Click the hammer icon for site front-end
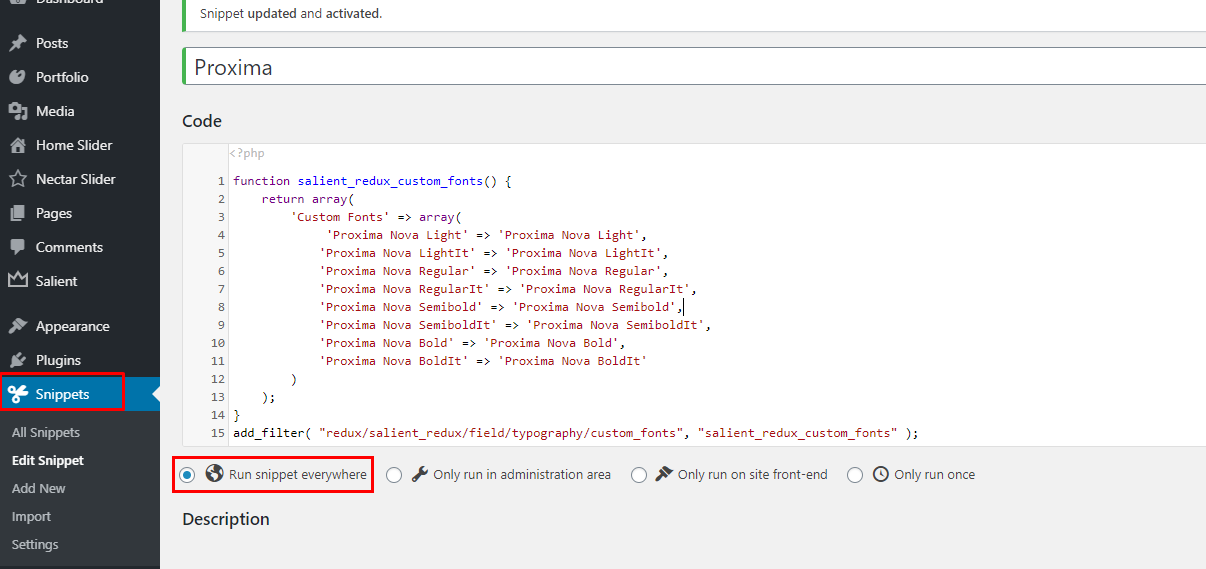The width and height of the screenshot is (1206, 569). click(x=664, y=474)
